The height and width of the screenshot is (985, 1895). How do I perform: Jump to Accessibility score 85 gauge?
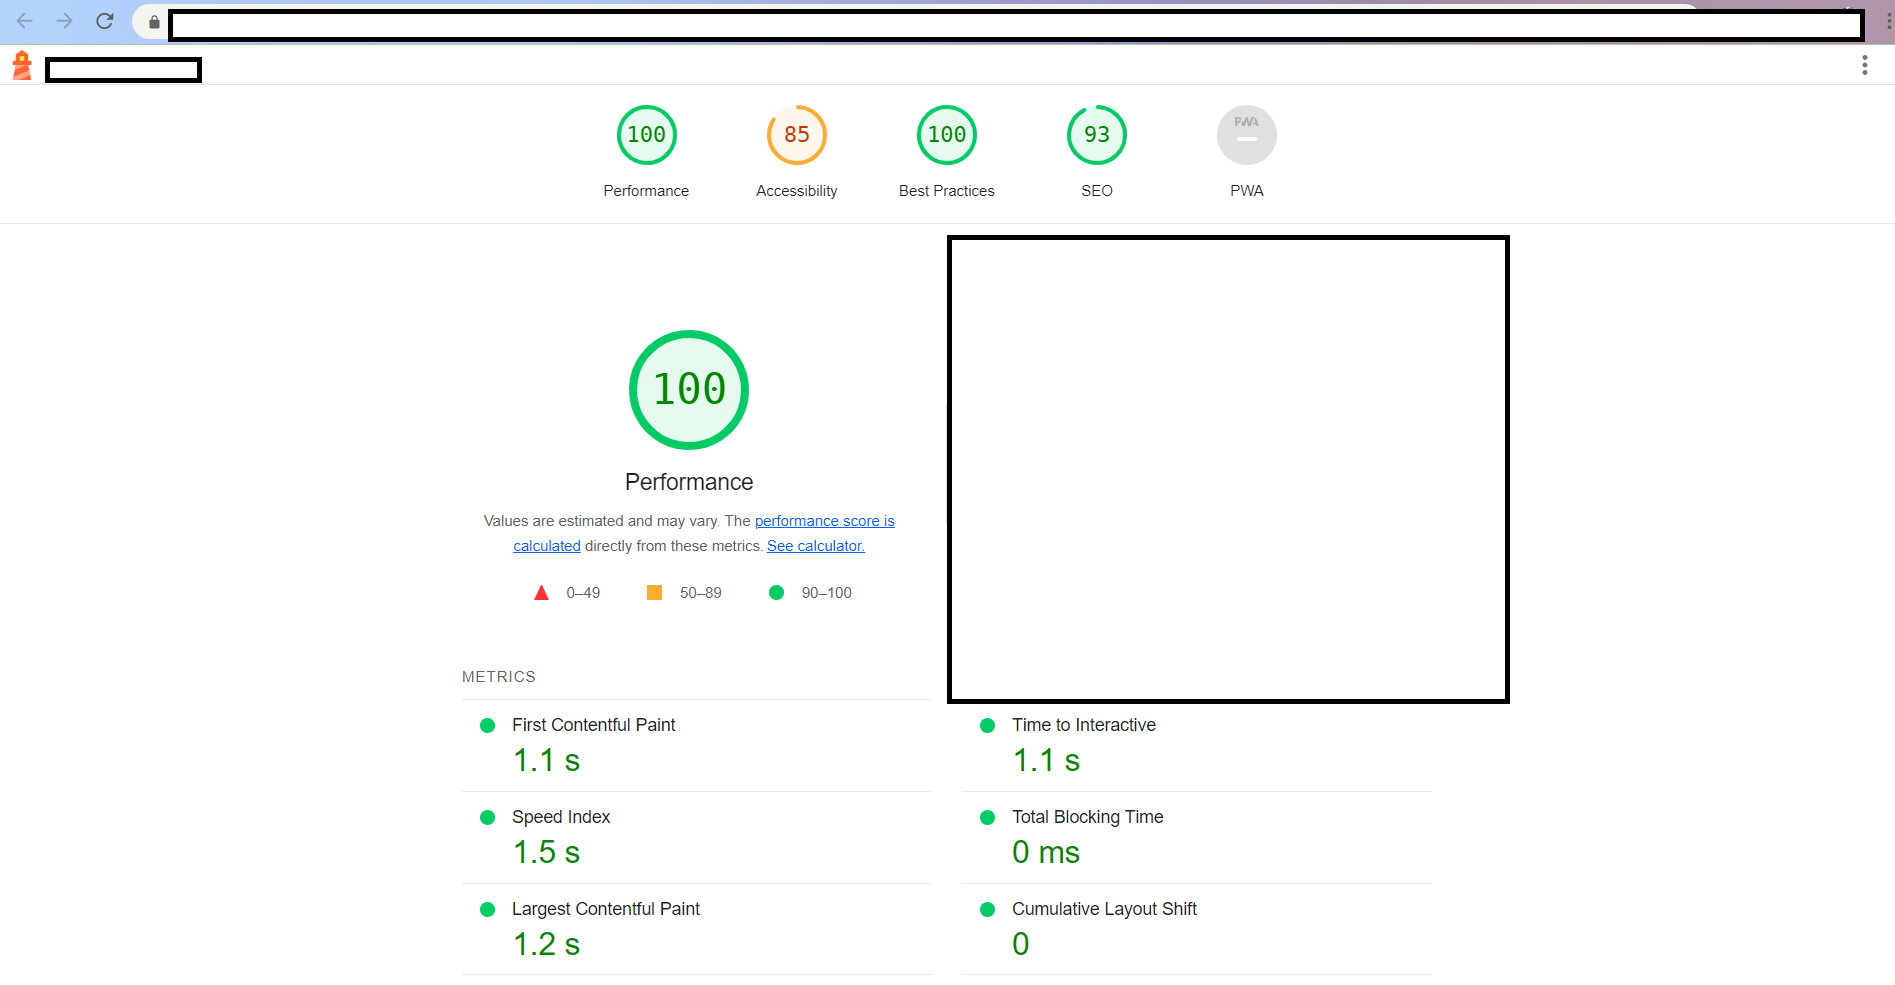click(797, 135)
